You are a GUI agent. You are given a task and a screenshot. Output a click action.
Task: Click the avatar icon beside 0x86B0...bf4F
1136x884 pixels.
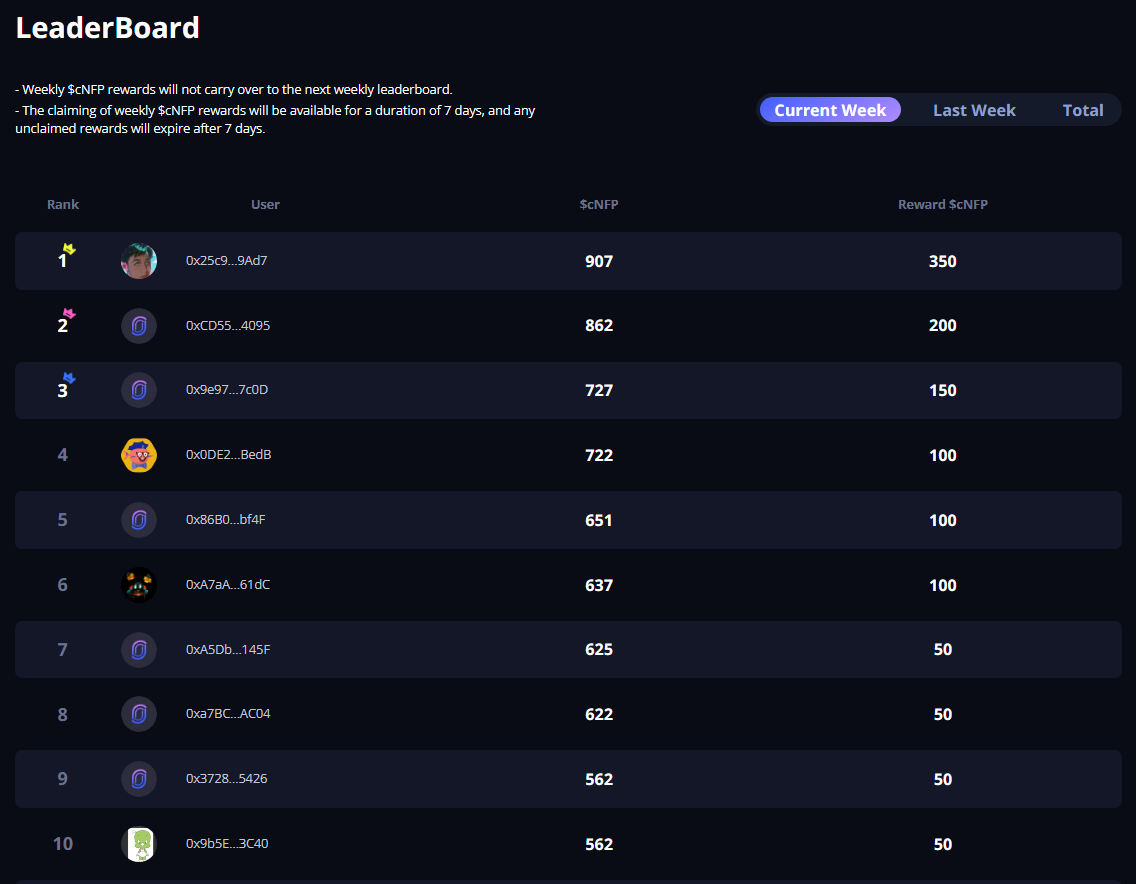click(x=139, y=520)
